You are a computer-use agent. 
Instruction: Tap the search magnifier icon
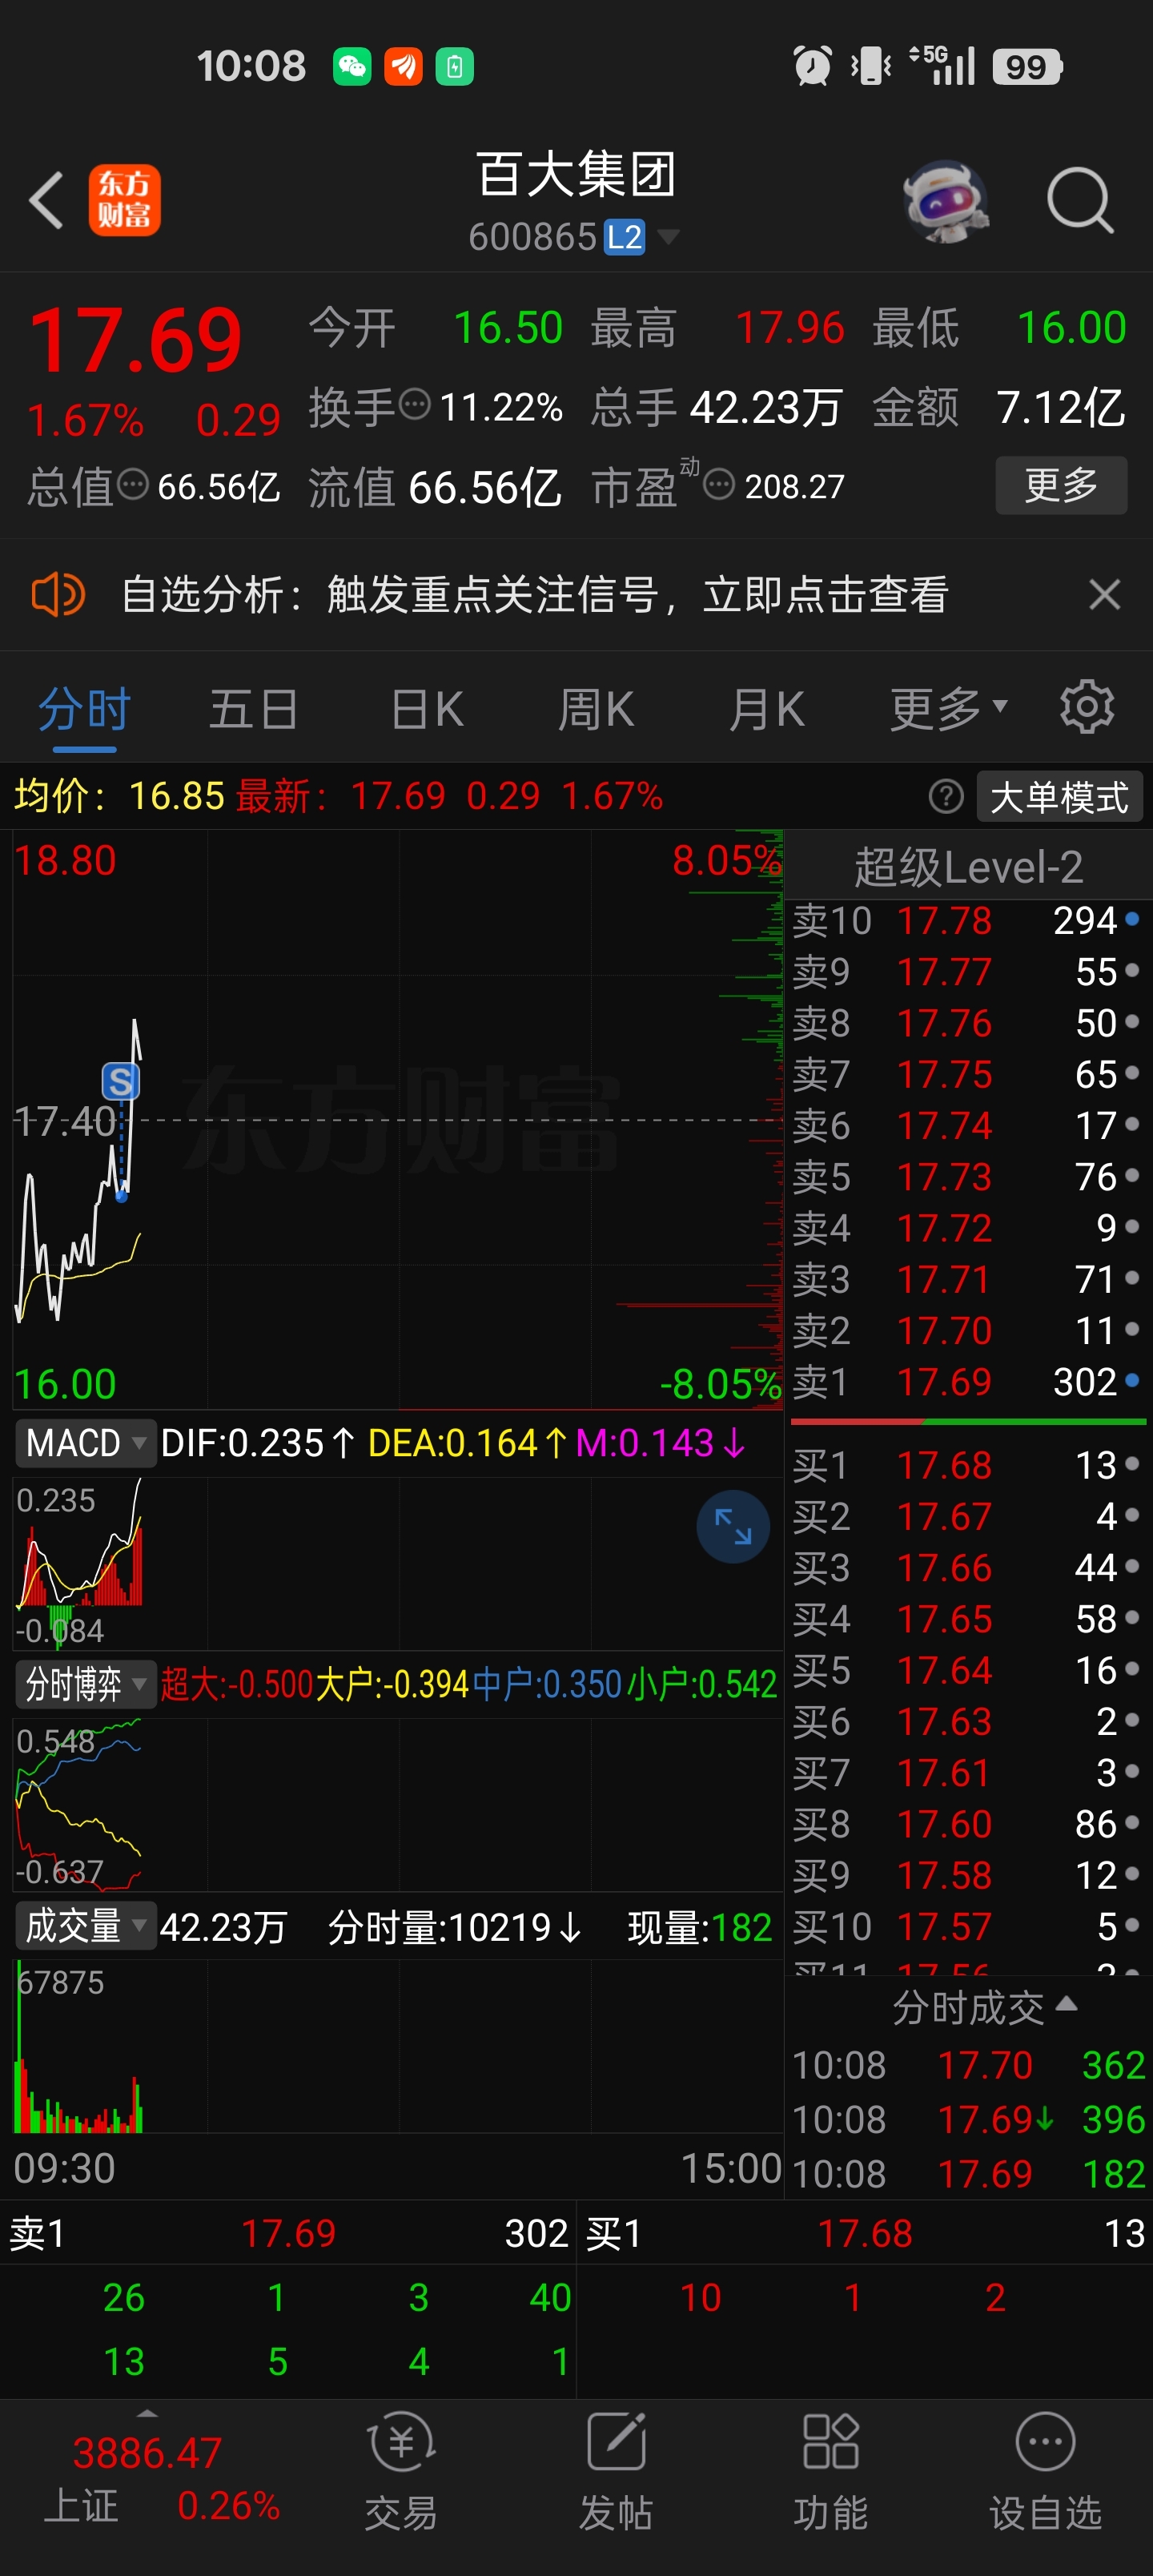pyautogui.click(x=1080, y=201)
